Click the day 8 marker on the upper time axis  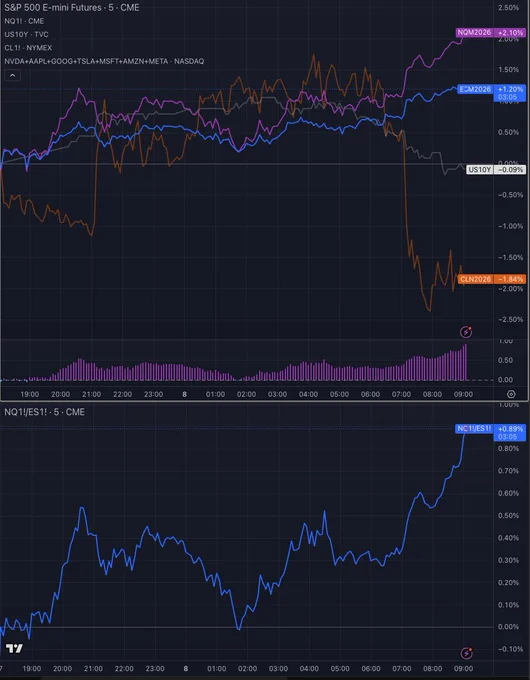(184, 394)
